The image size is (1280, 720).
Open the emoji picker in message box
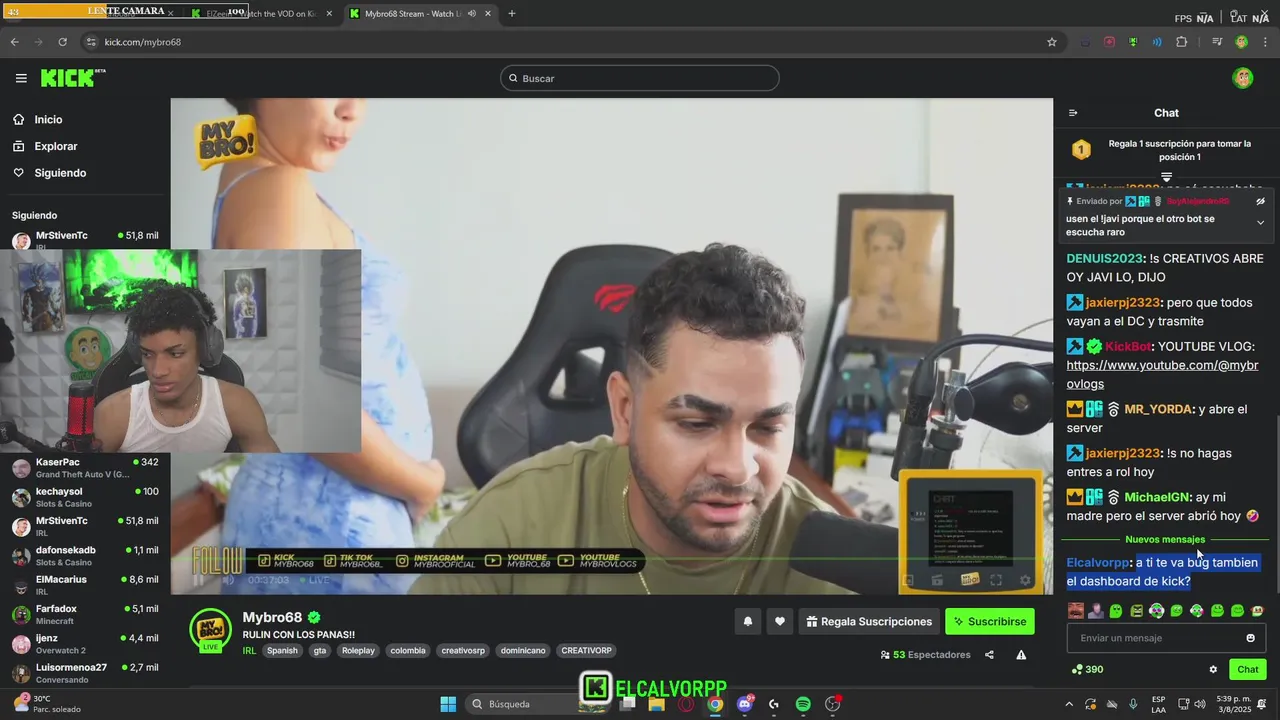[x=1250, y=638]
